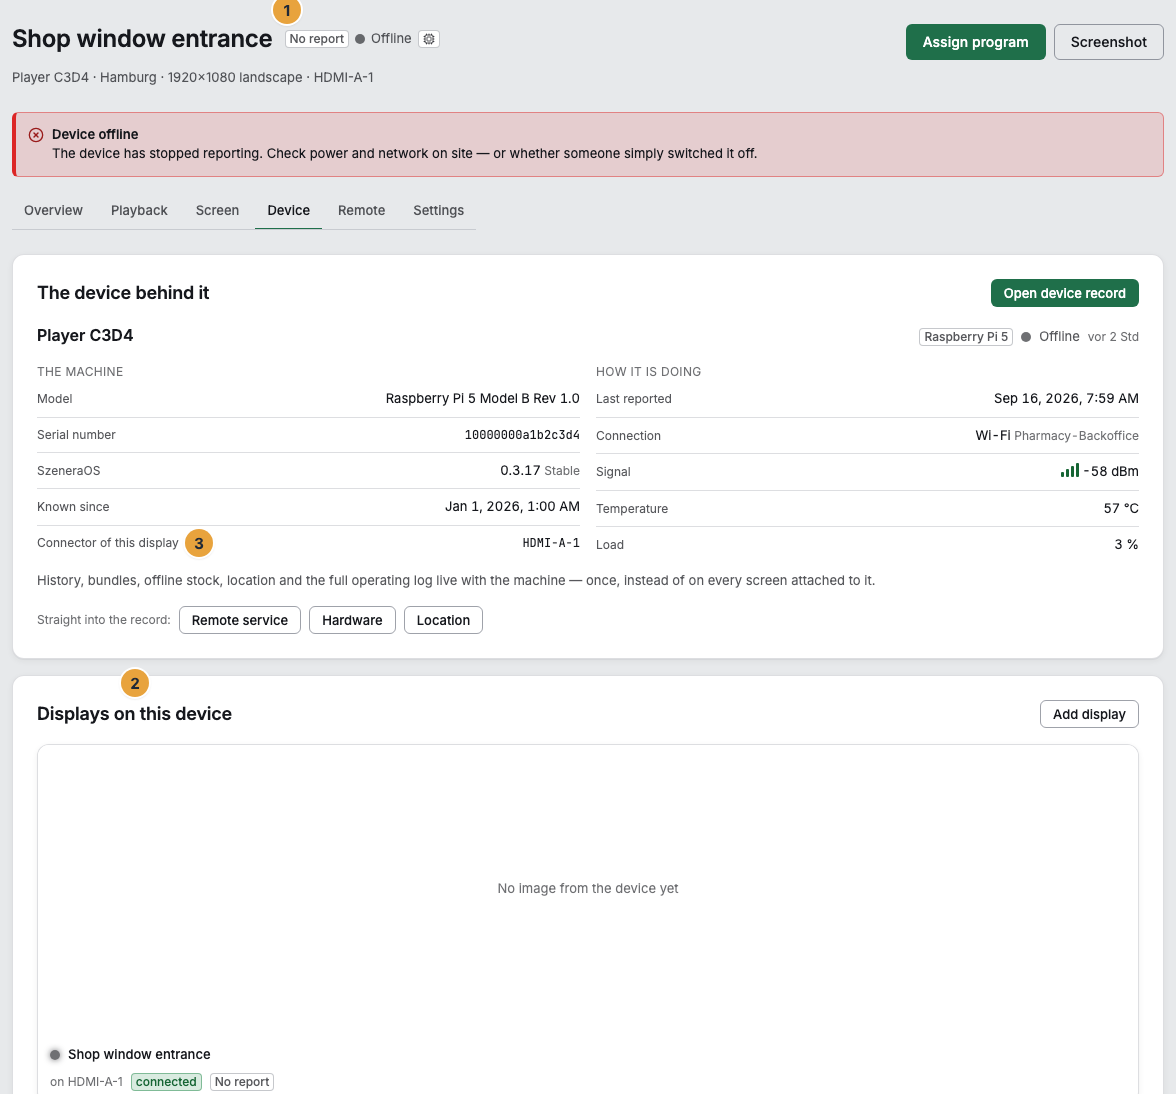Click the Last reported value 'Sep 16, 2026, 7:59 AM'

1066,399
